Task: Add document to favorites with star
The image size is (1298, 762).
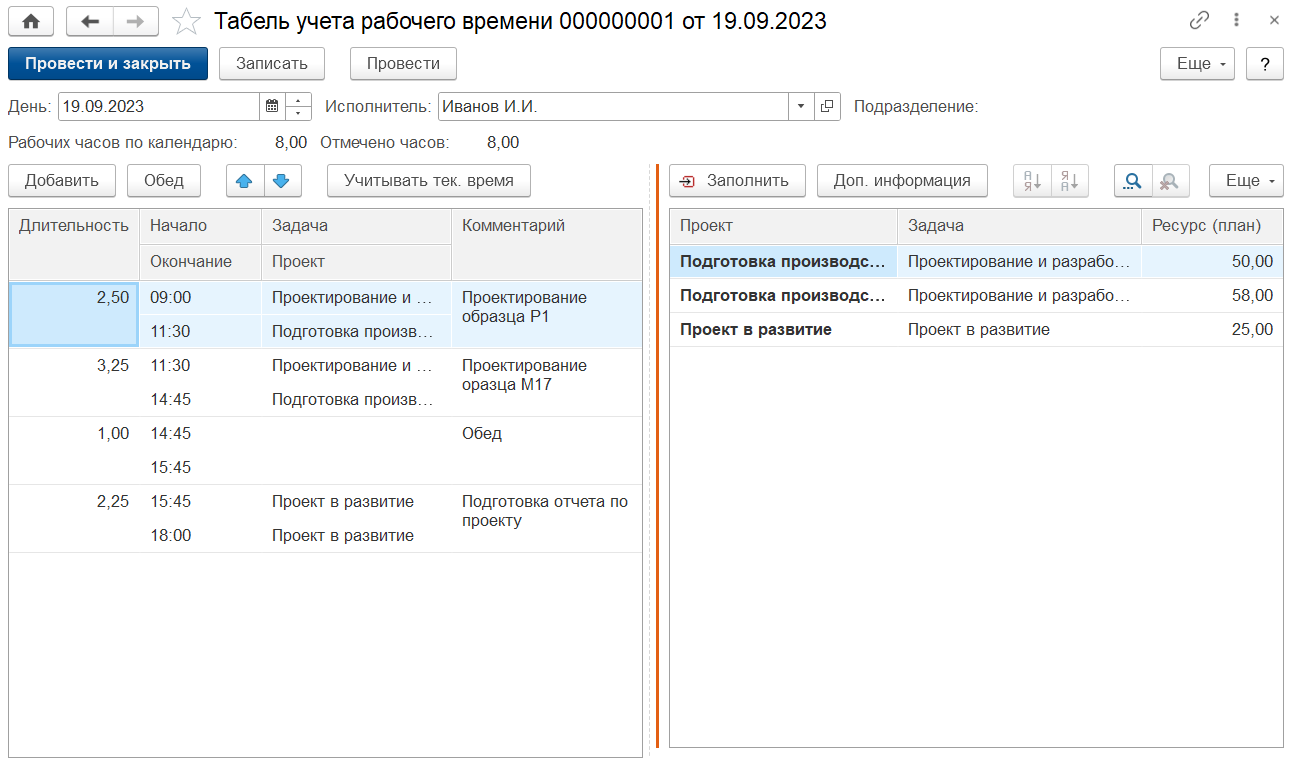Action: coord(186,21)
